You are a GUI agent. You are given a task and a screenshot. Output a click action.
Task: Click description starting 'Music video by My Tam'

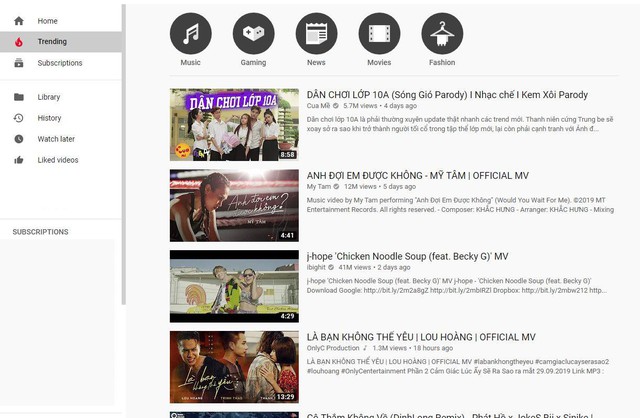coord(460,205)
